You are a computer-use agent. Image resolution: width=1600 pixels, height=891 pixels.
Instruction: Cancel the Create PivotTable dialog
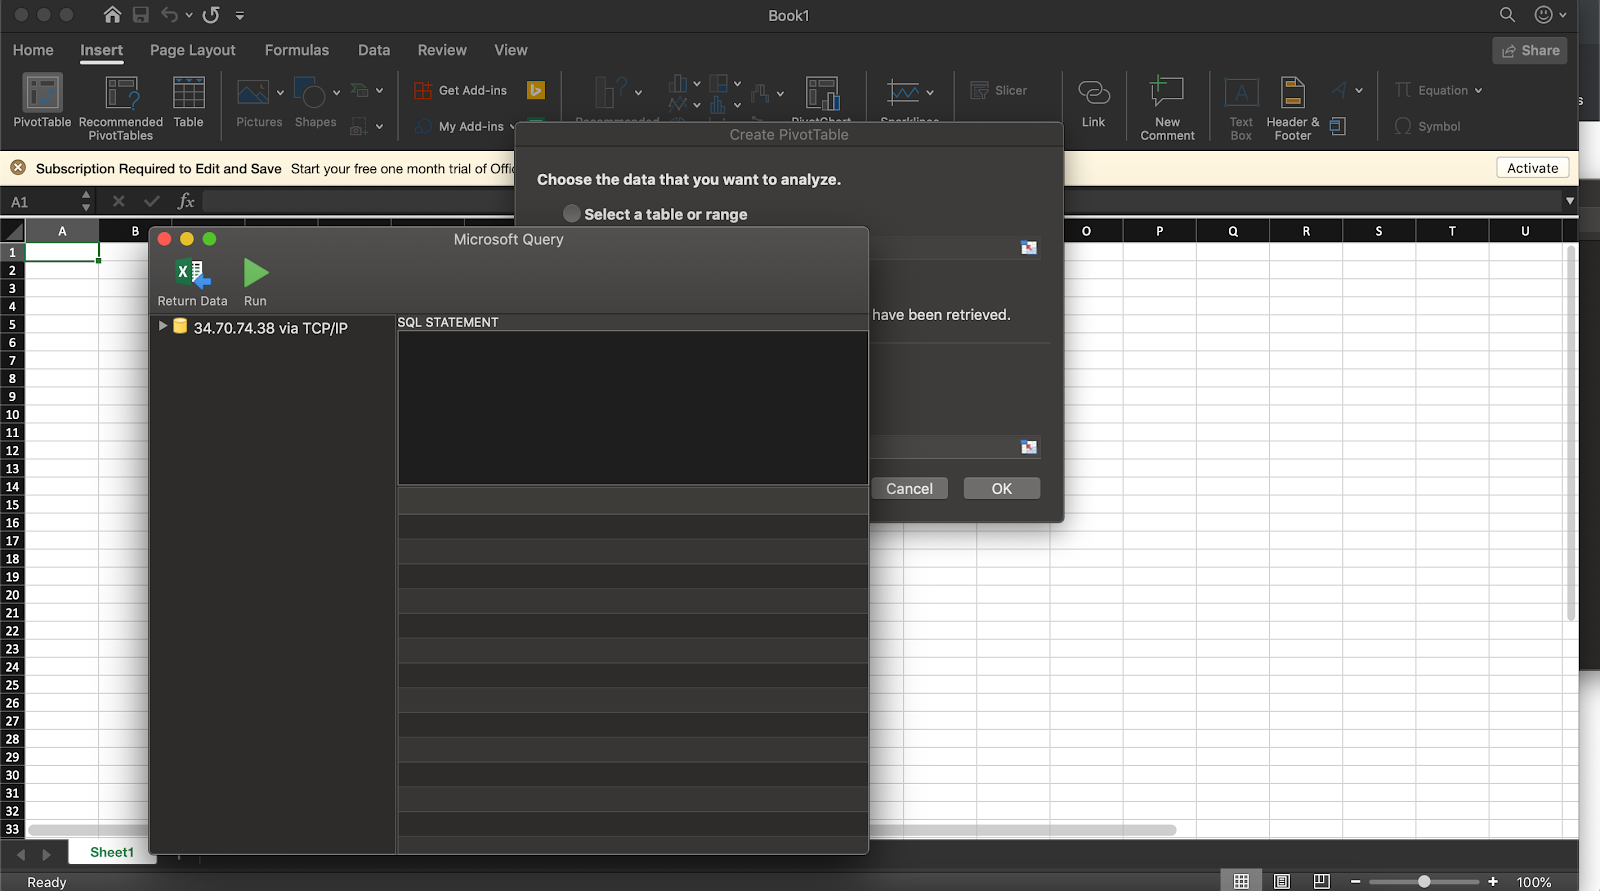click(x=909, y=488)
